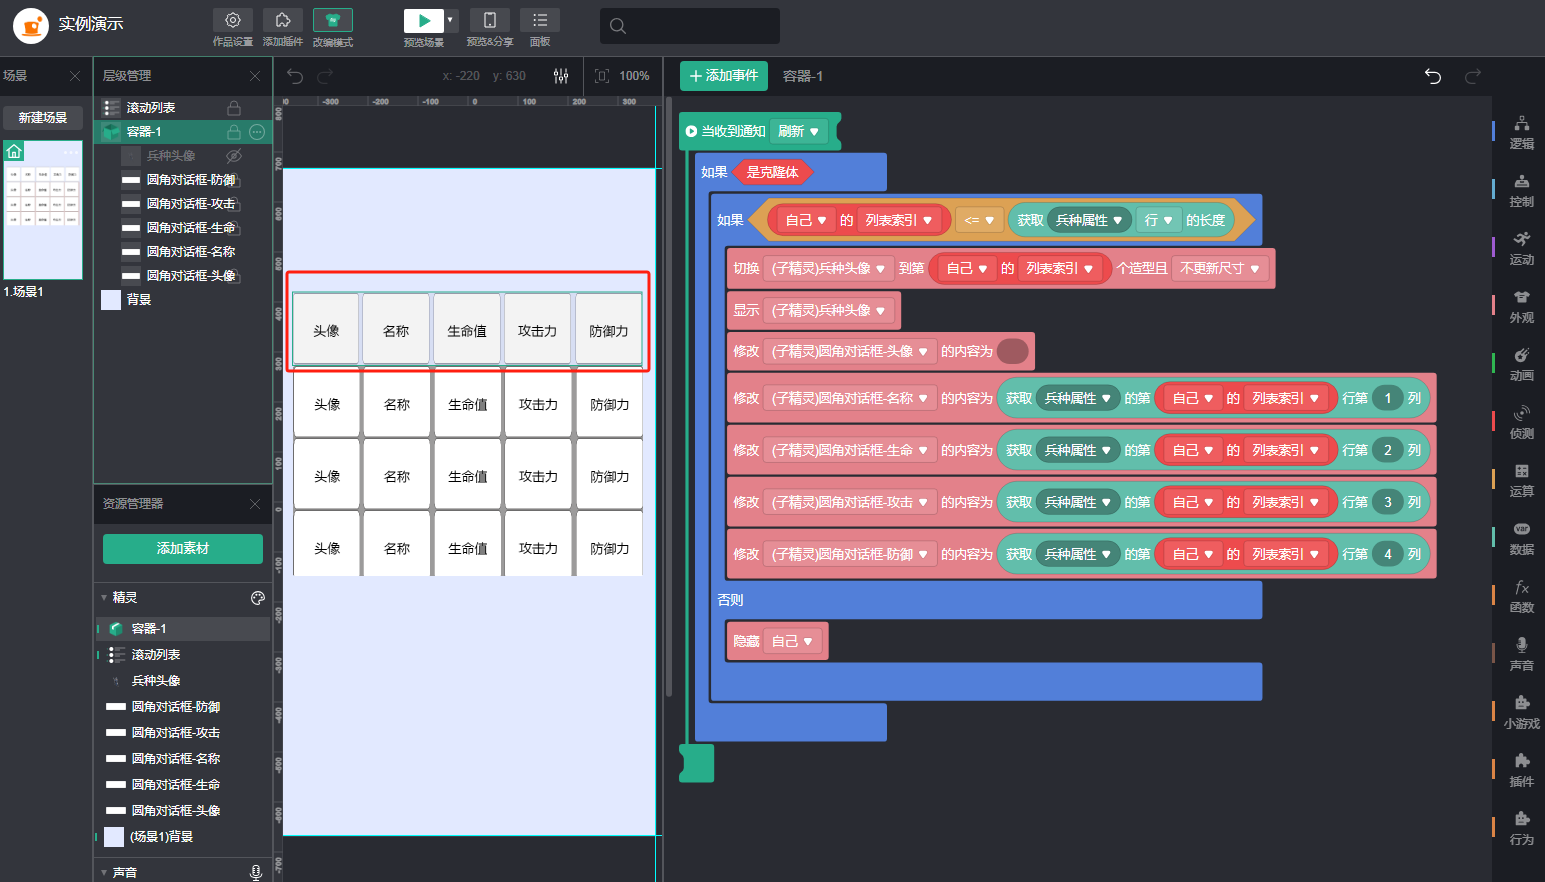The height and width of the screenshot is (882, 1545).
Task: Select the scene 1 thumbnail
Action: pos(43,209)
